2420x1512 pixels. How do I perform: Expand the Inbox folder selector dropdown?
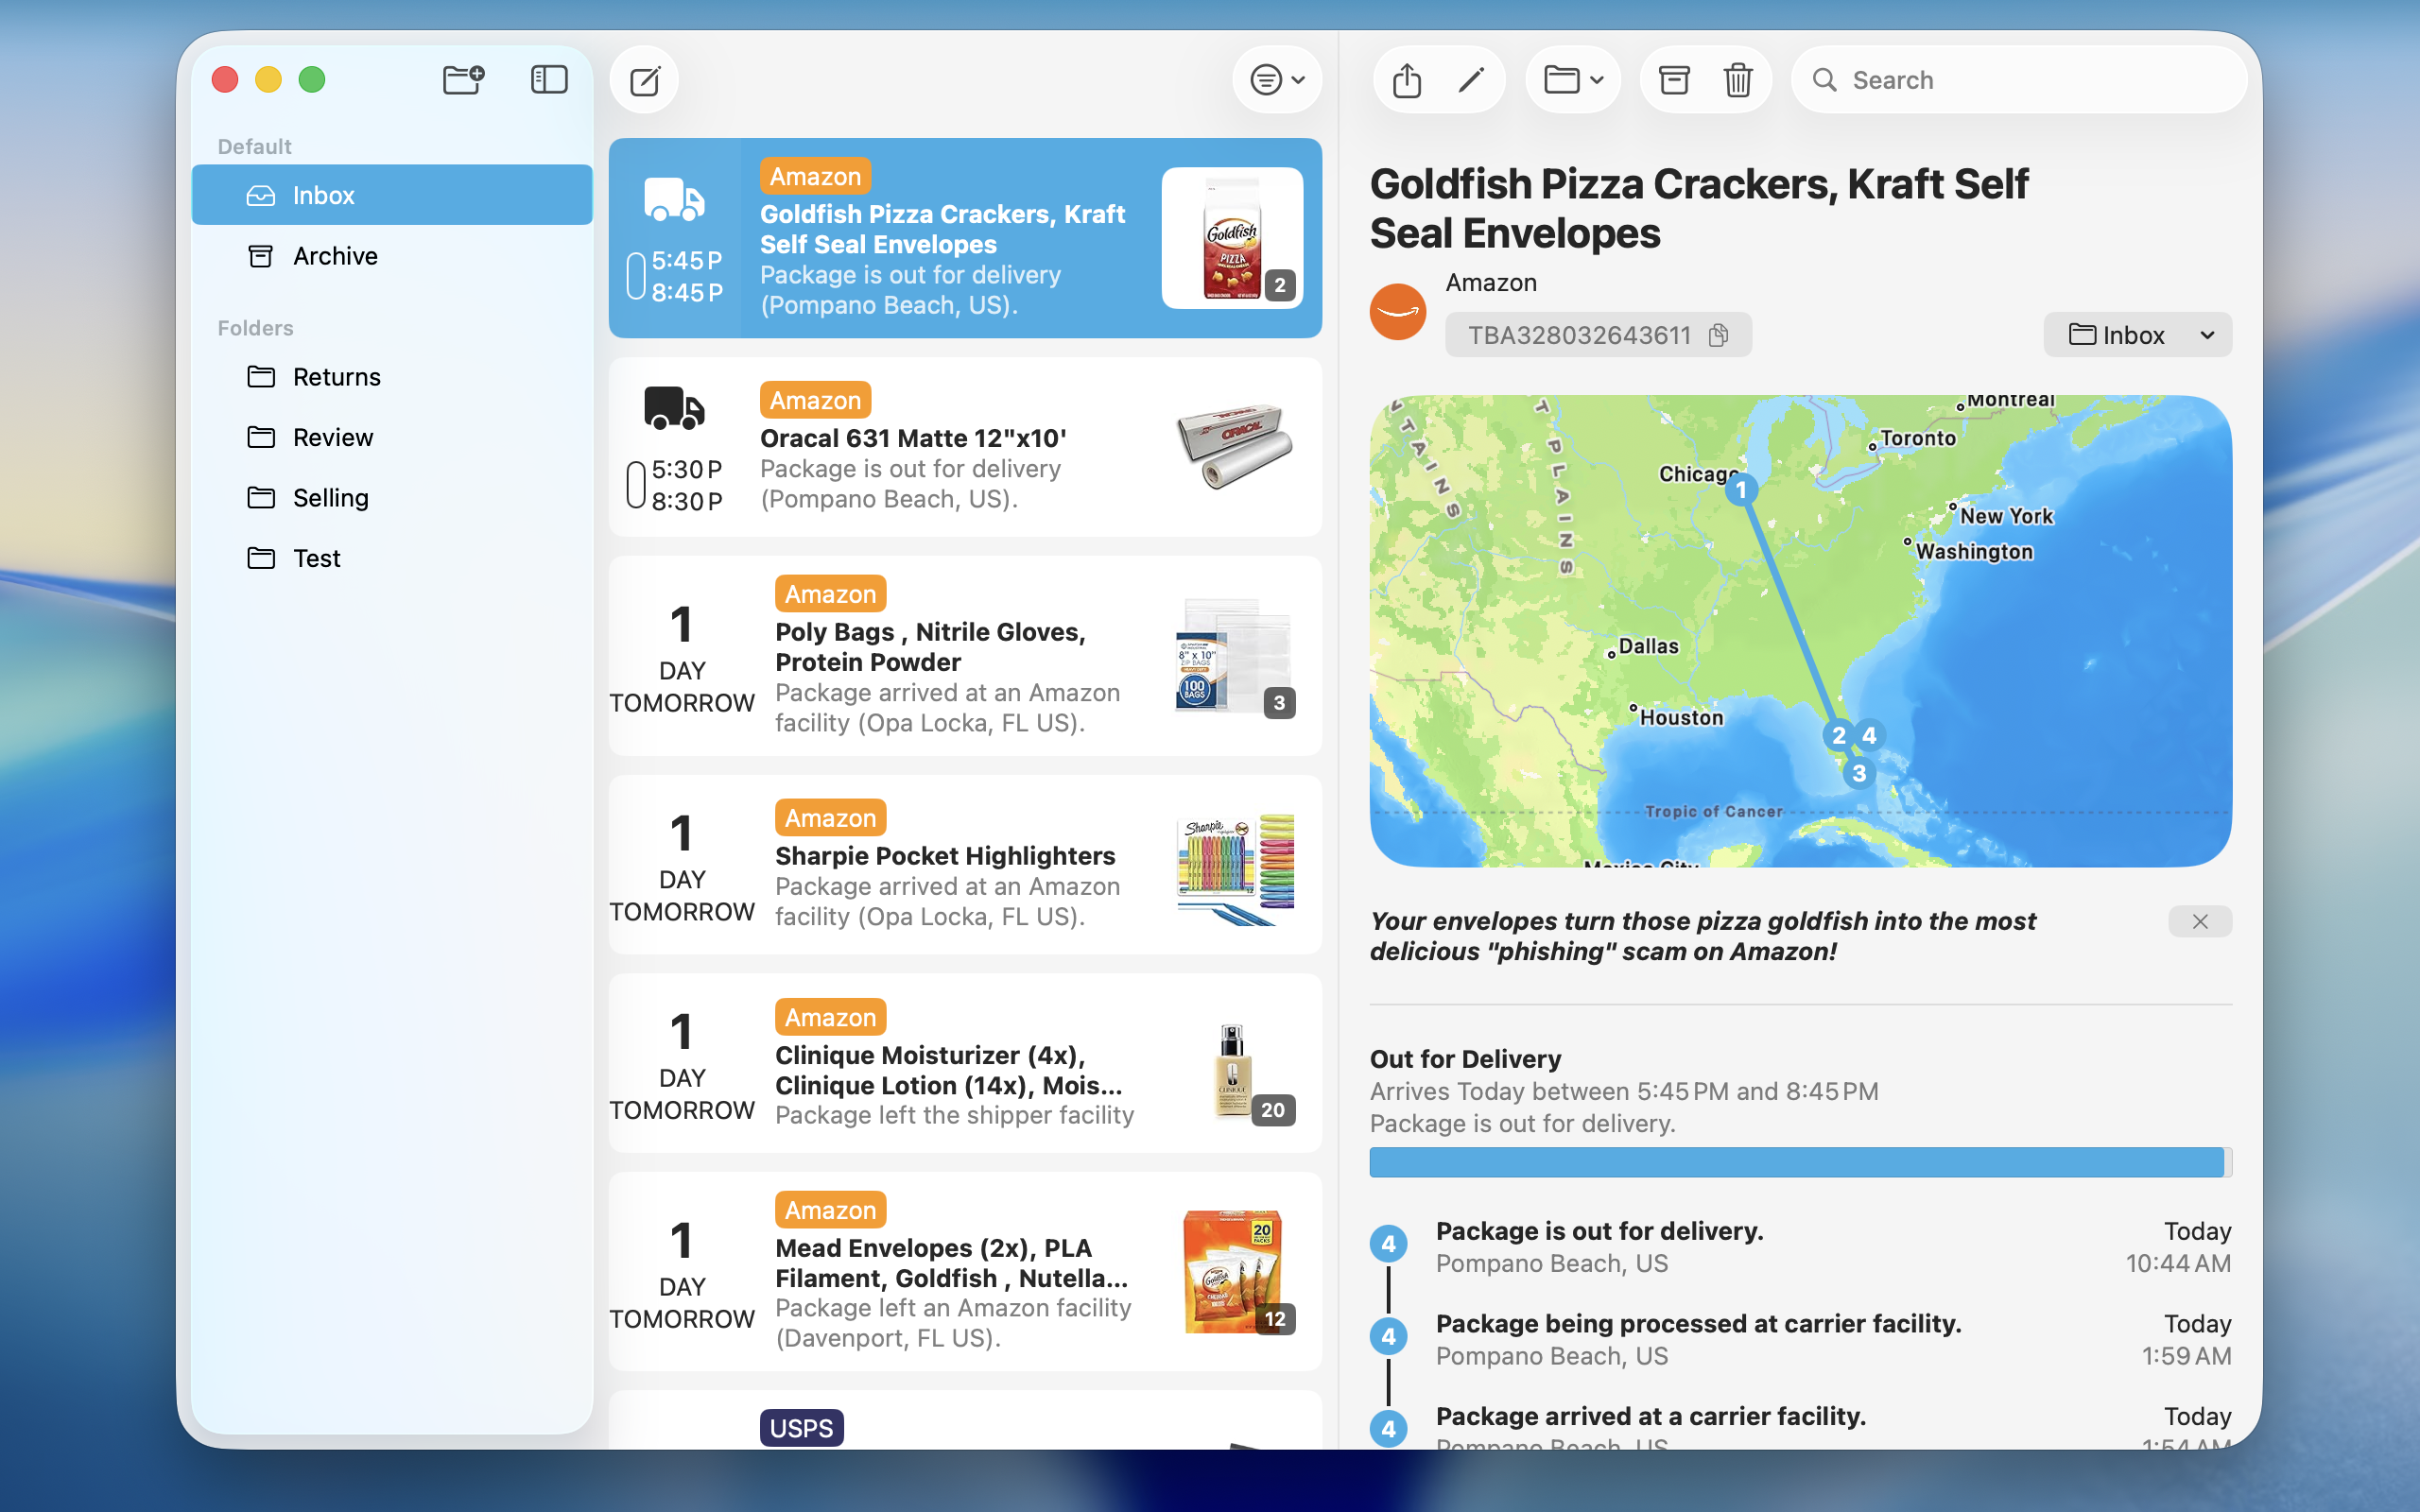pyautogui.click(x=2137, y=335)
